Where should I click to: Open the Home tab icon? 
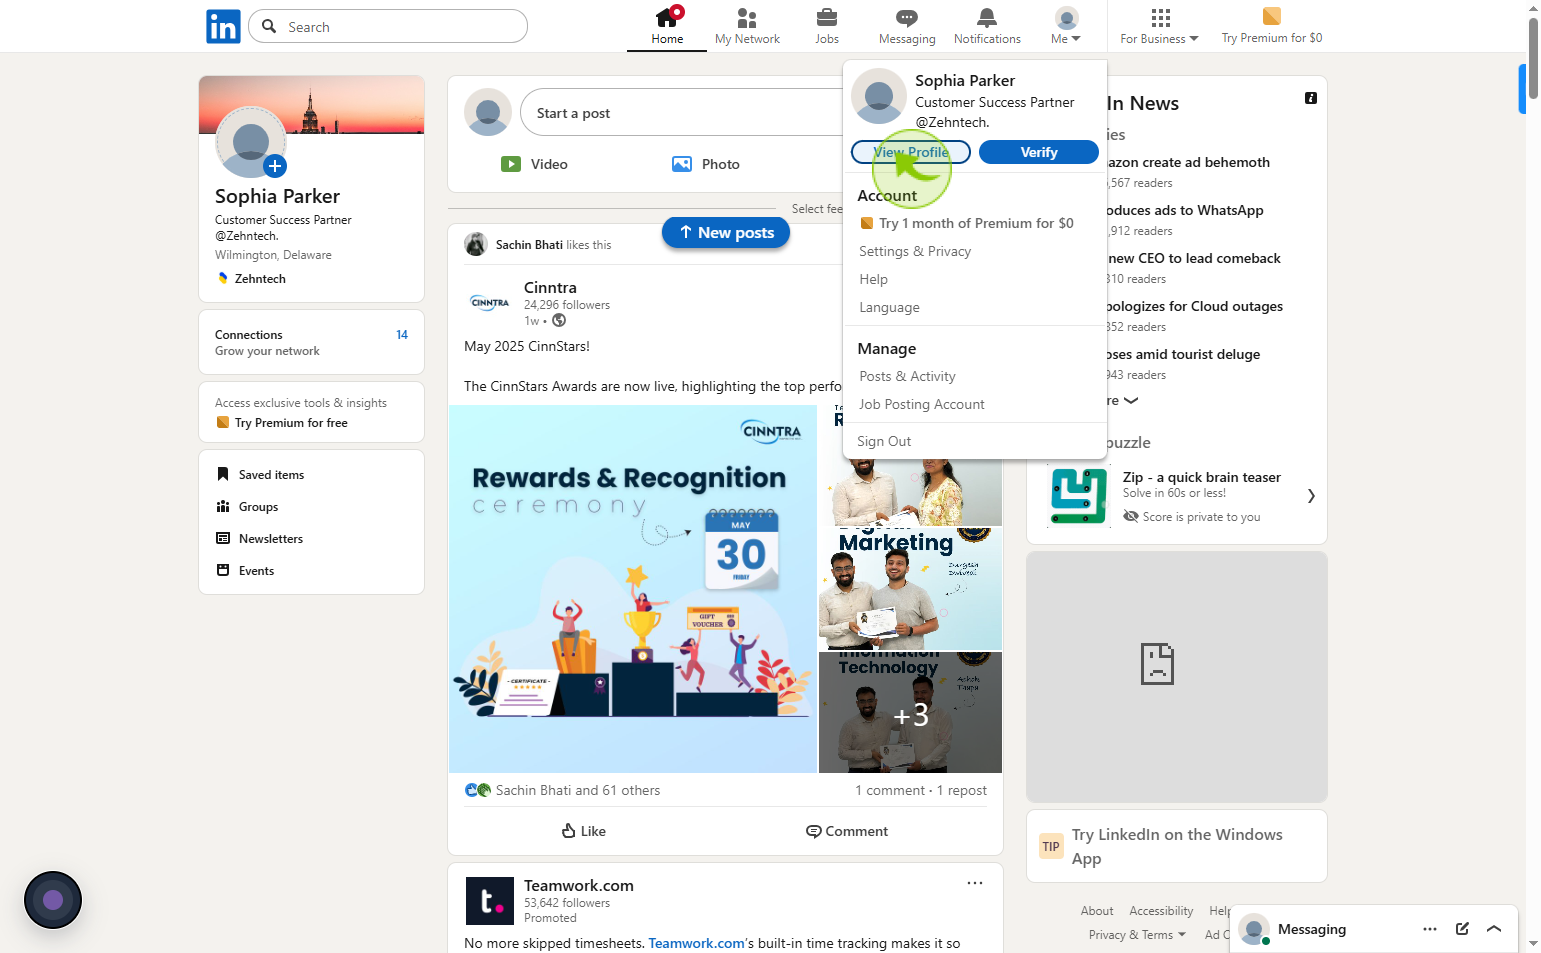click(x=667, y=17)
